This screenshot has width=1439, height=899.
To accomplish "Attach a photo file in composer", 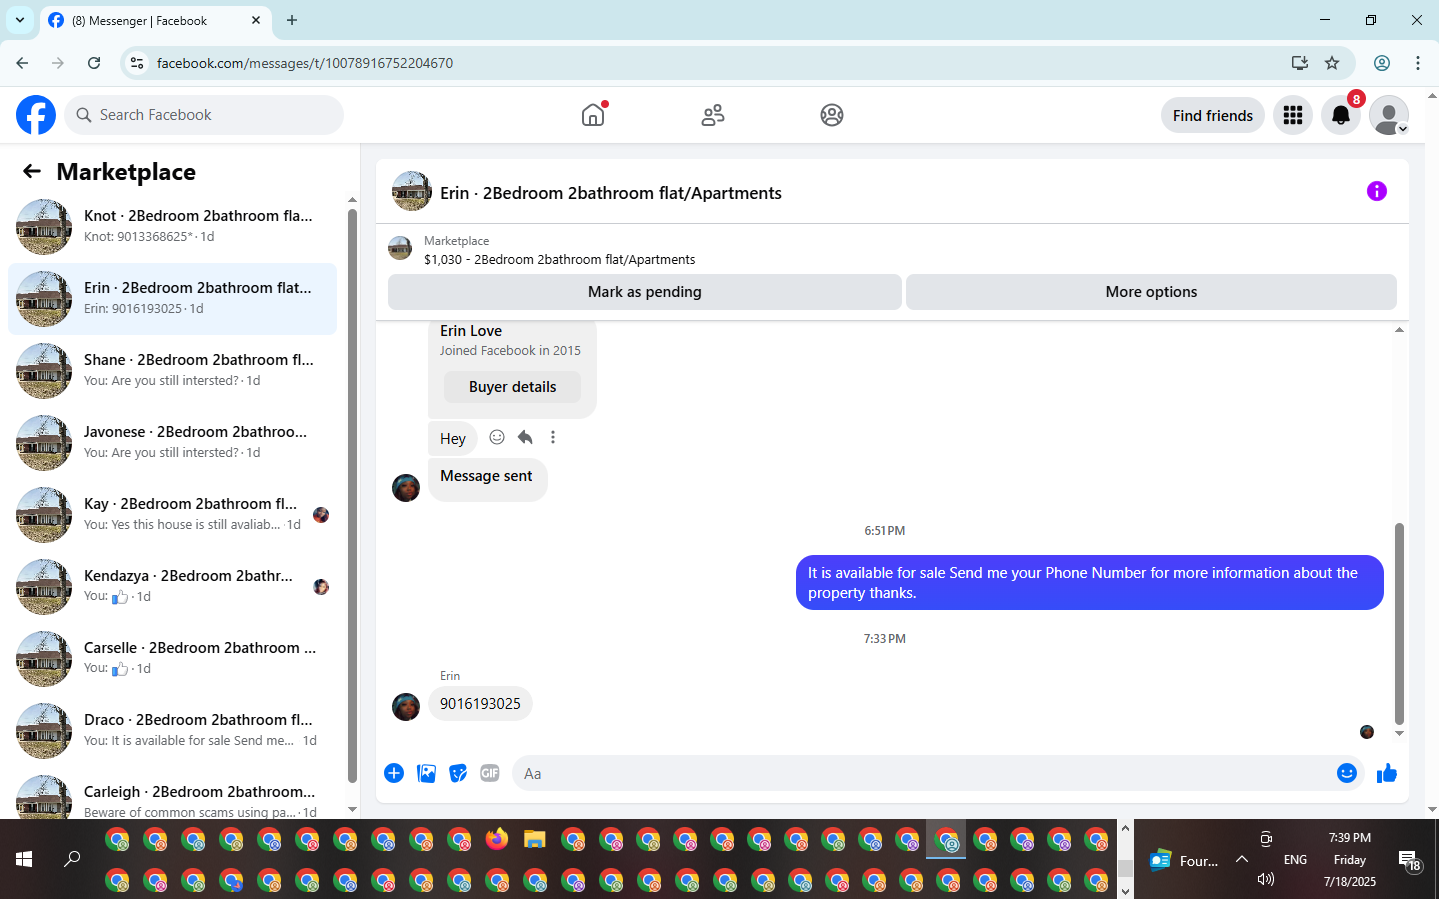I will point(426,773).
